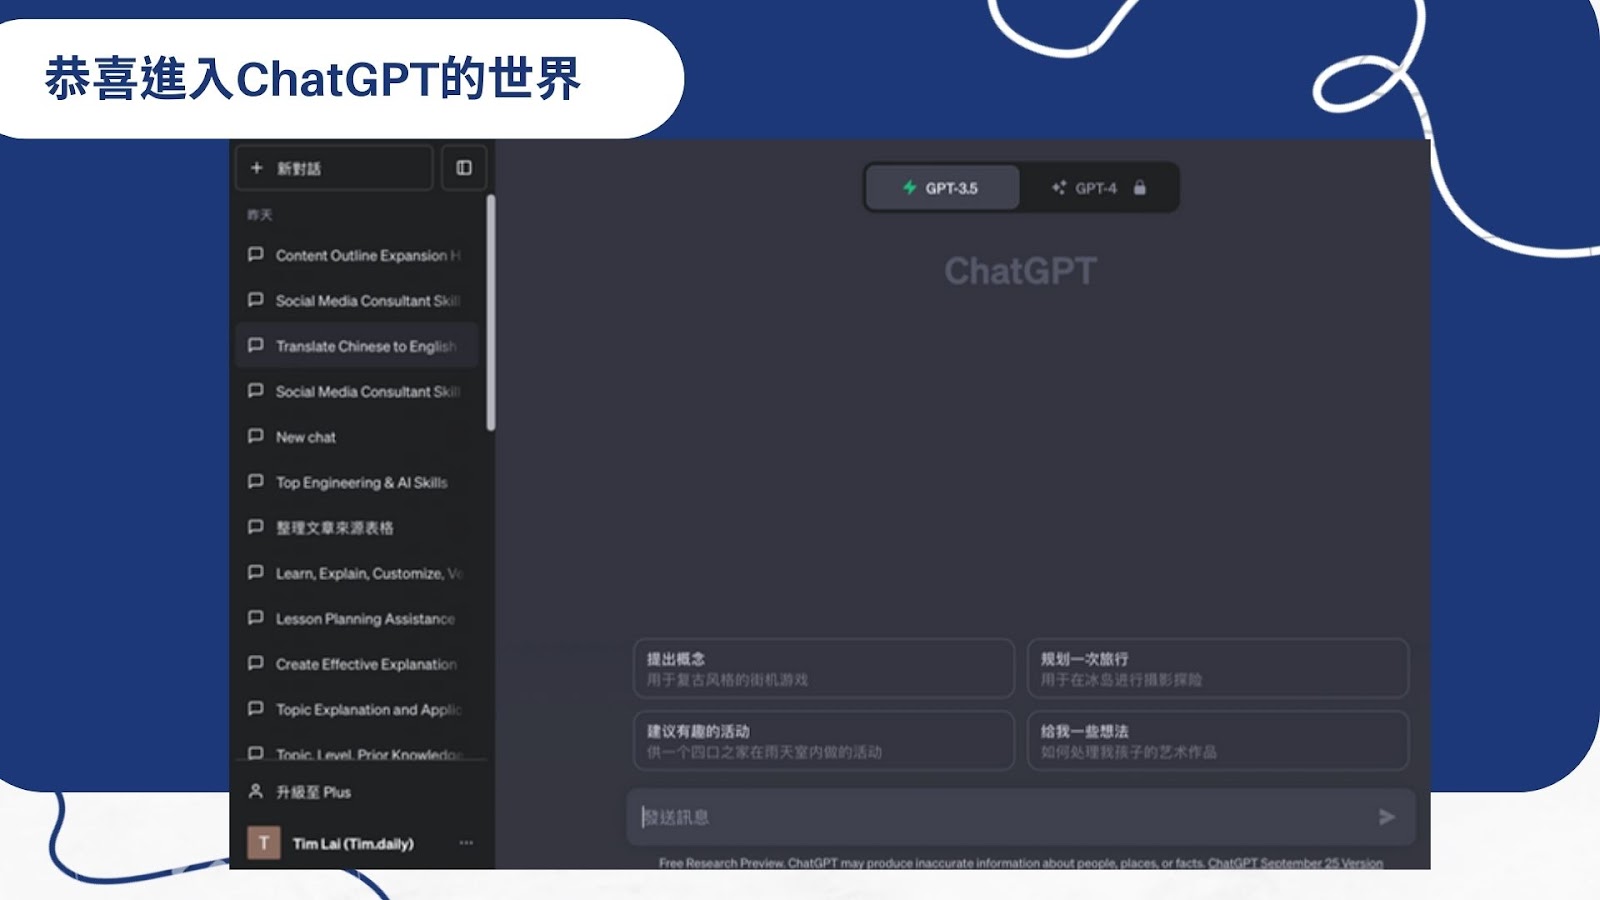Screen dimensions: 1600x900
Task: Click the send arrow icon
Action: click(1386, 817)
